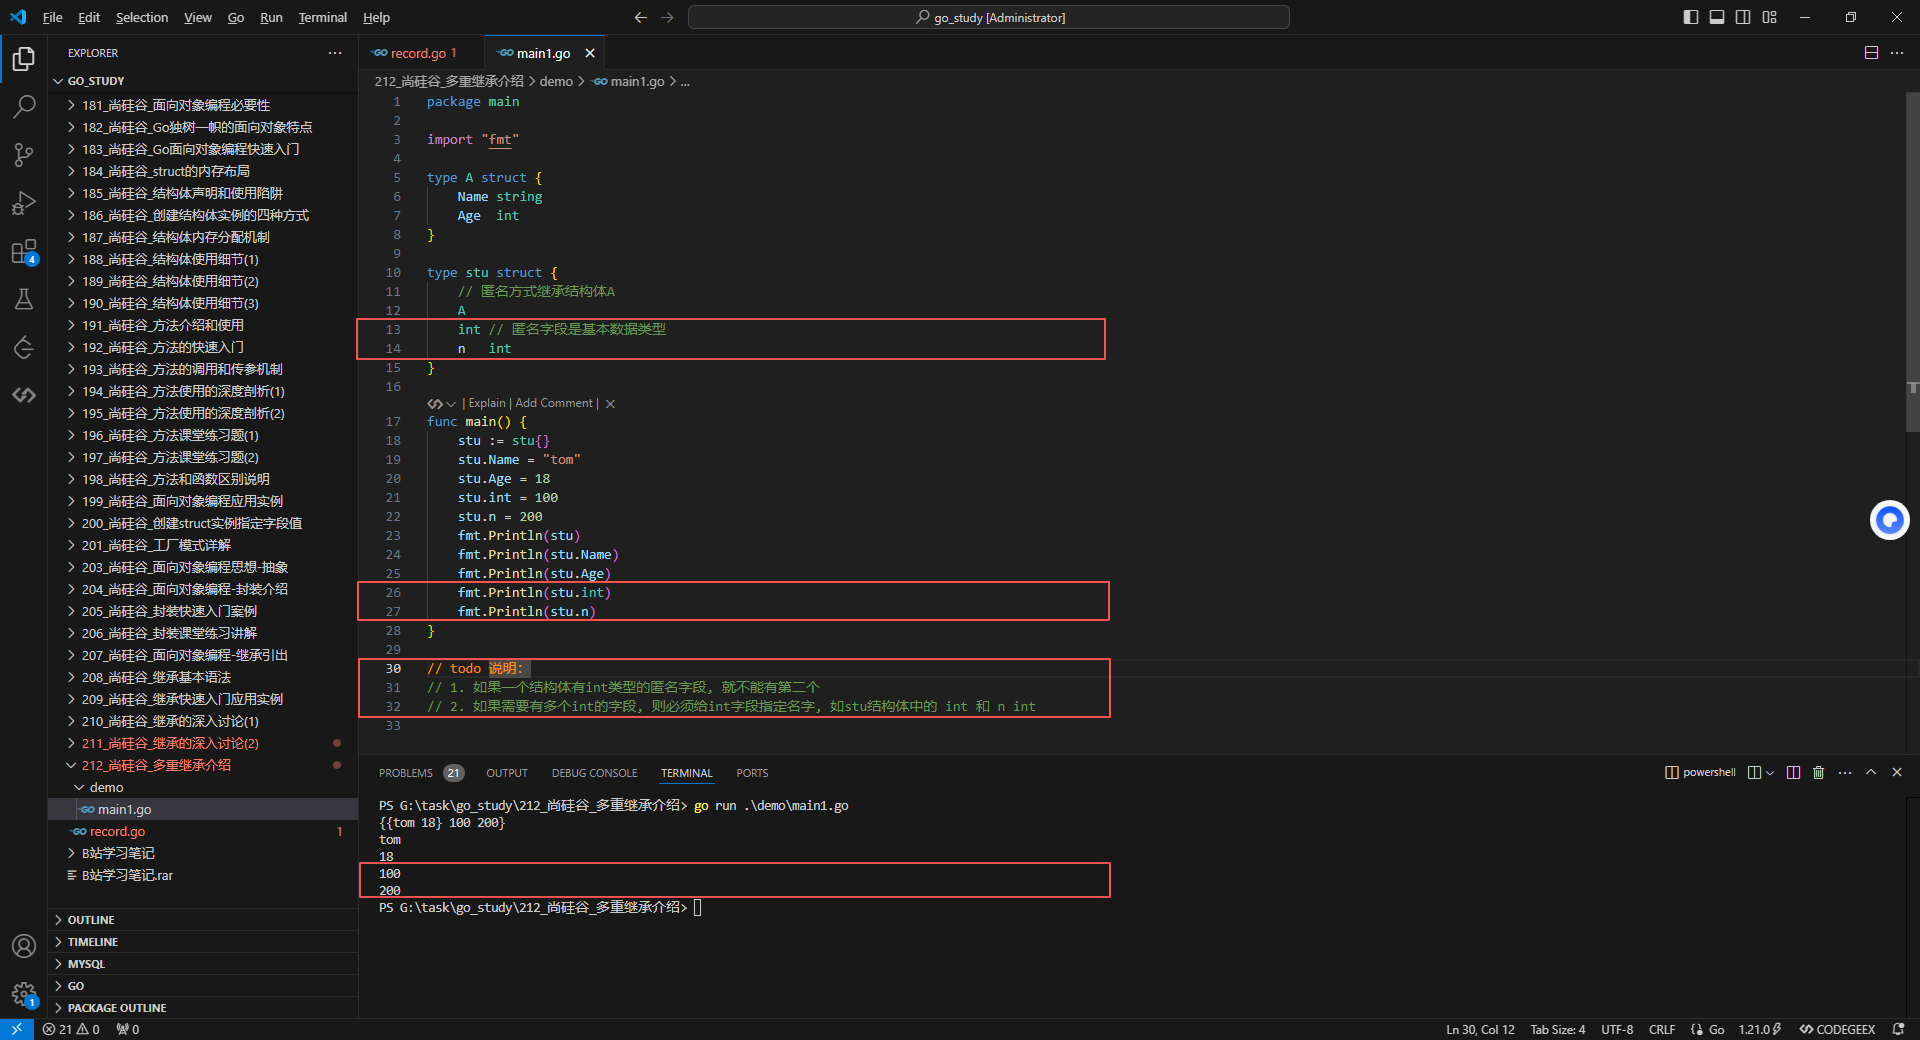Switch to the PORTS panel tab
Image resolution: width=1920 pixels, height=1040 pixels.
click(752, 773)
